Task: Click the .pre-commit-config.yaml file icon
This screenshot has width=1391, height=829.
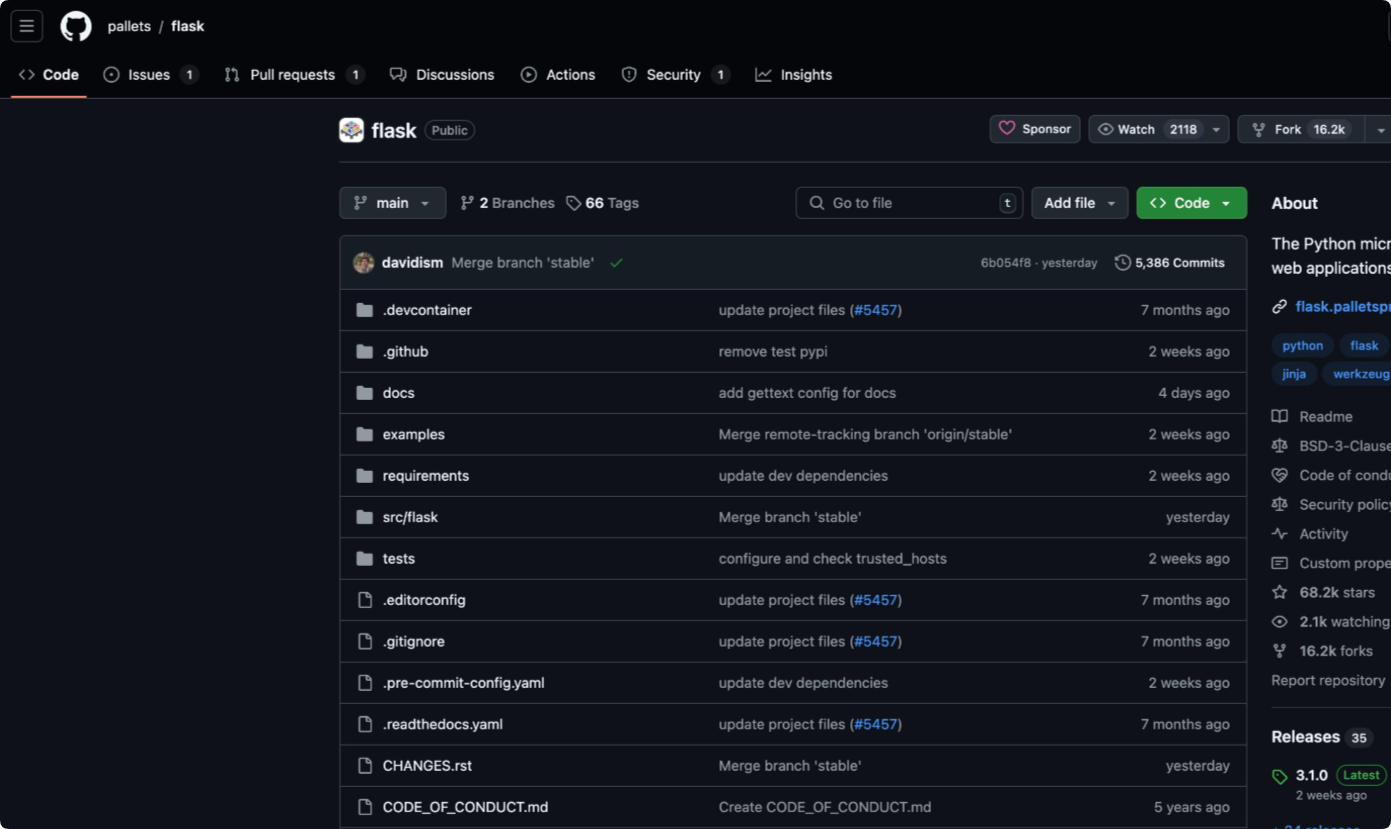Action: coord(365,683)
